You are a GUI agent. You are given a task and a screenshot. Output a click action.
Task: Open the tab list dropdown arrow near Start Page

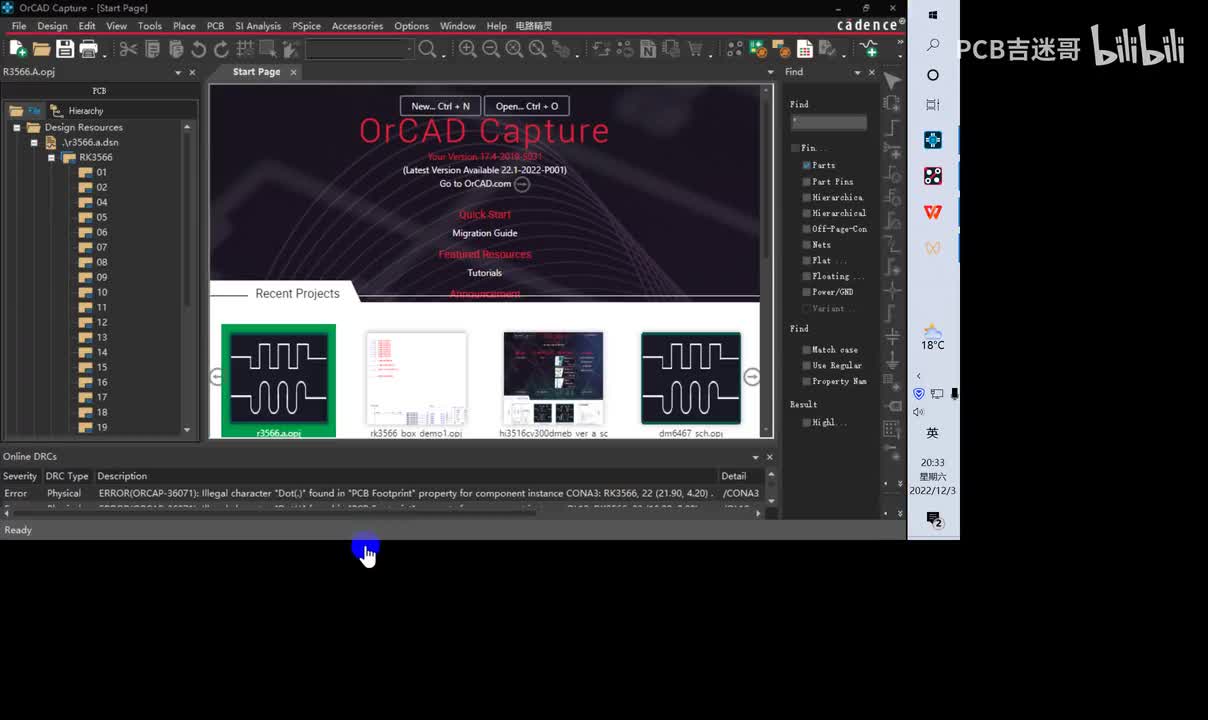[770, 72]
